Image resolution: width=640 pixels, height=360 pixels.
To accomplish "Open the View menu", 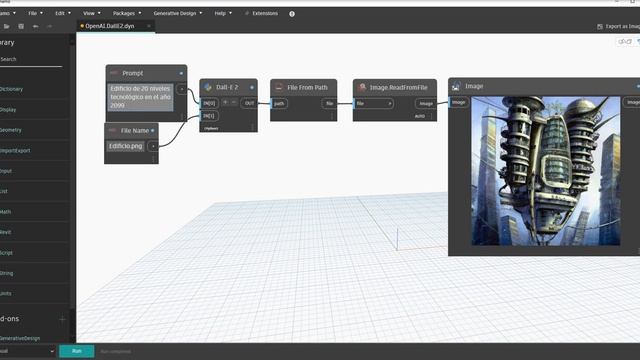I will point(92,13).
